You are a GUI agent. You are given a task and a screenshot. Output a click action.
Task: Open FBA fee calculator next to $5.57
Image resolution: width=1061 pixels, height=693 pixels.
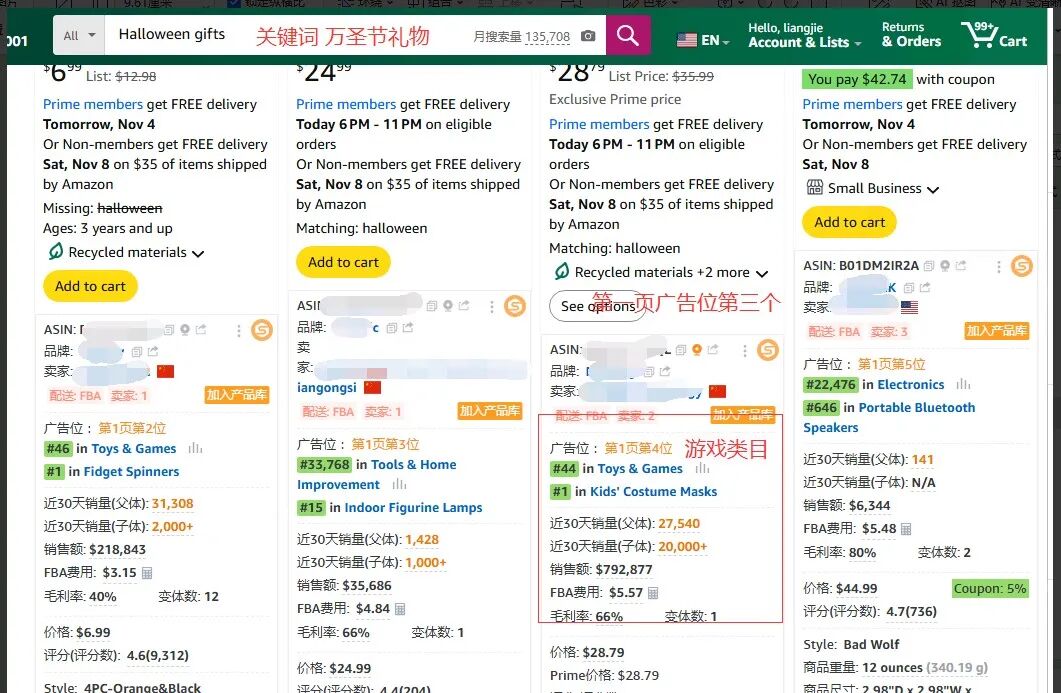click(x=653, y=593)
